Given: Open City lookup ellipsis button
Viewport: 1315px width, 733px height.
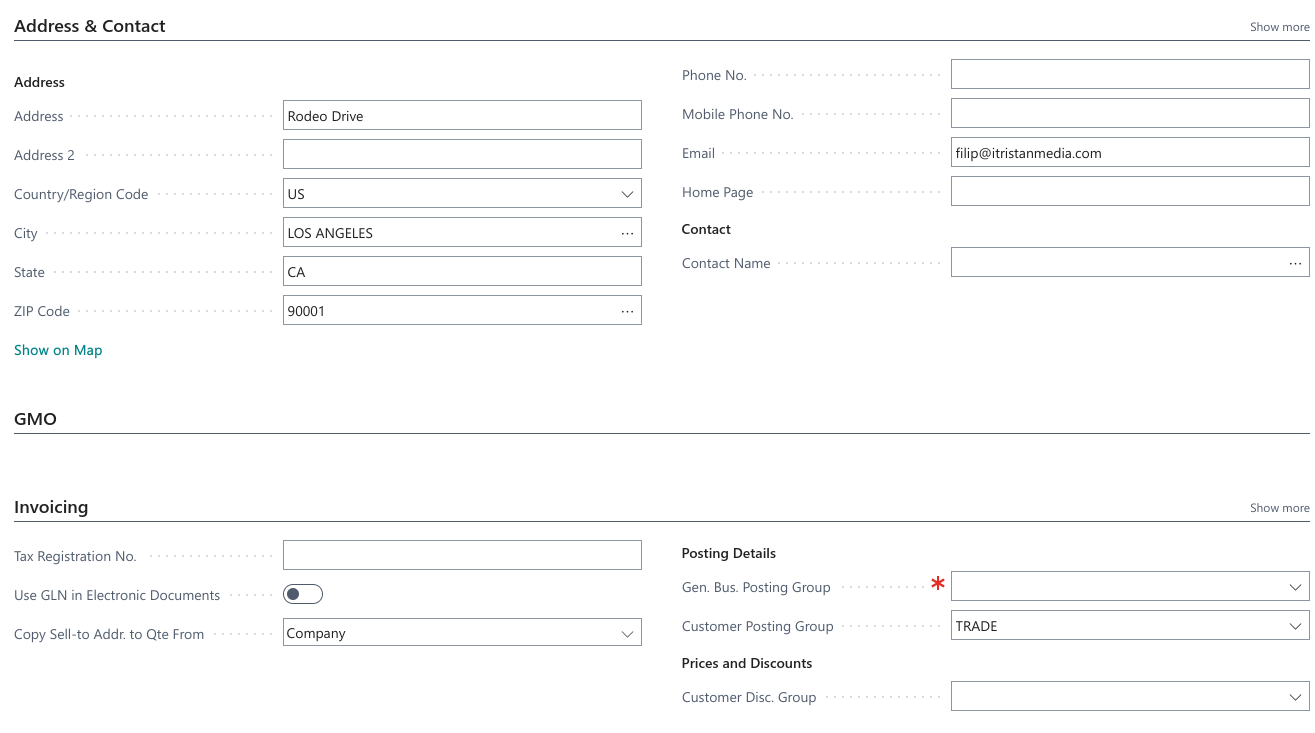Looking at the screenshot, I should (x=627, y=233).
